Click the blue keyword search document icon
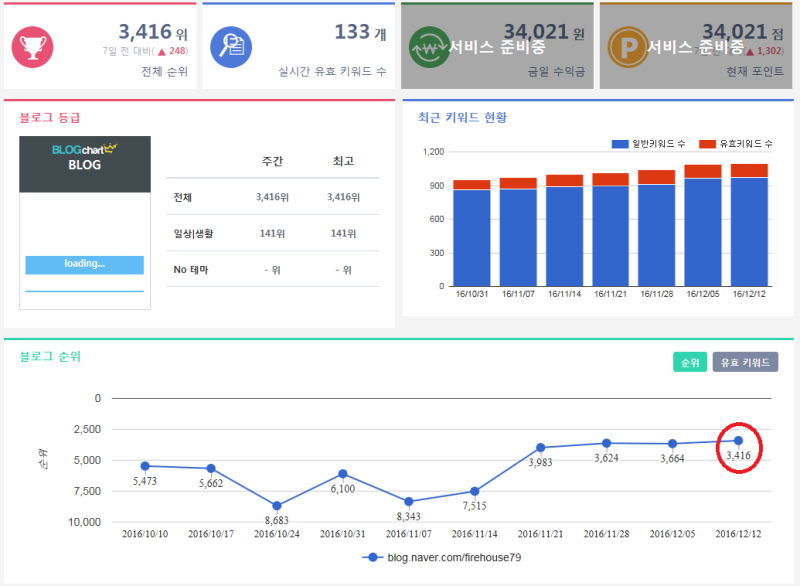Image resolution: width=800 pixels, height=586 pixels. (231, 47)
